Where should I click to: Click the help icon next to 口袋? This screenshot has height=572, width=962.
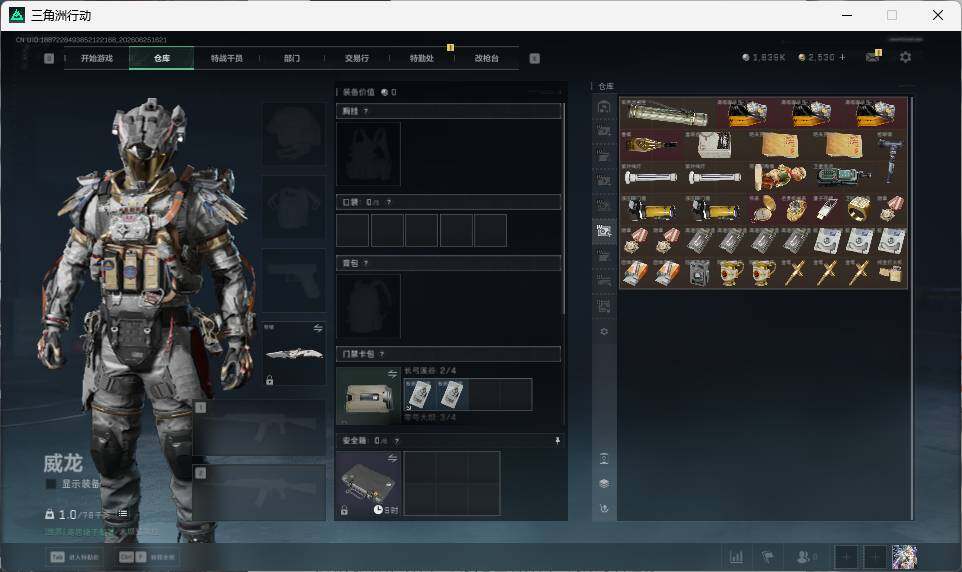(x=388, y=202)
